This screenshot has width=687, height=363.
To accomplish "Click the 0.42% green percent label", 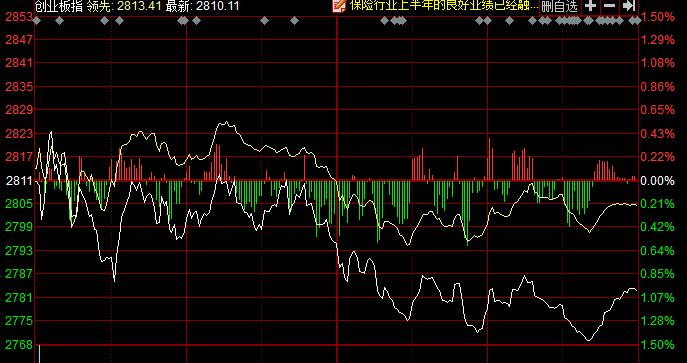I will point(658,226).
